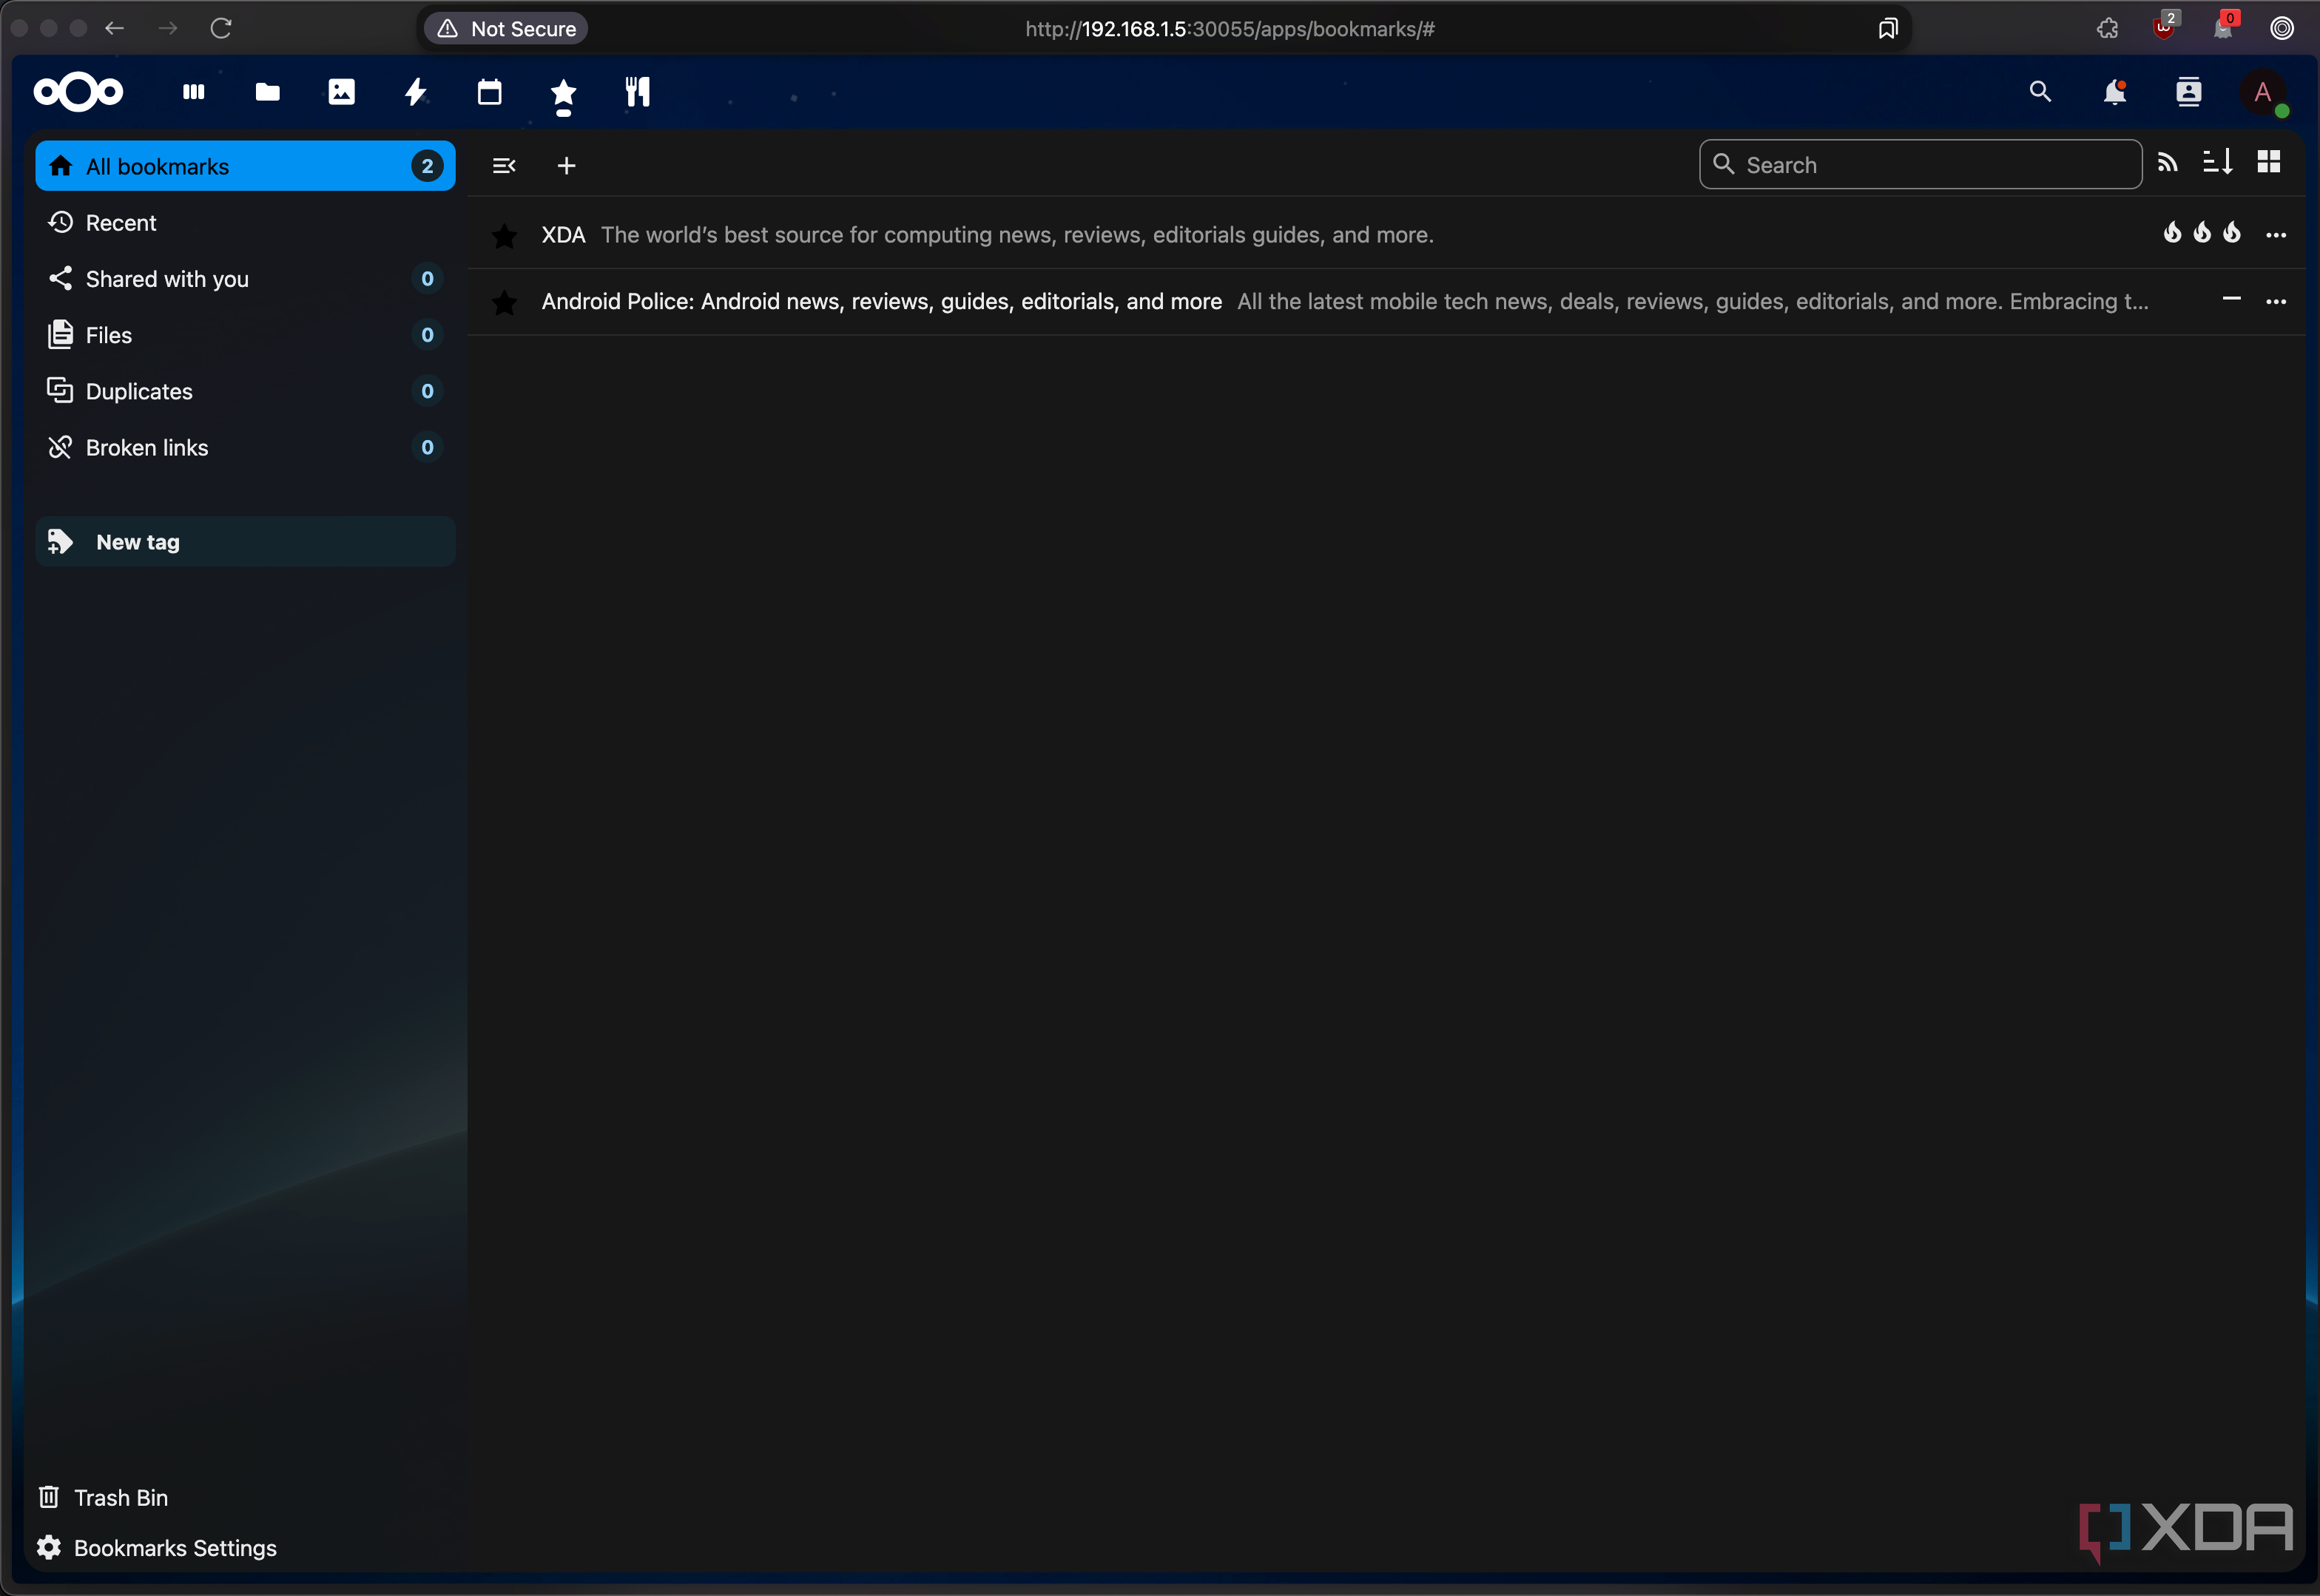The height and width of the screenshot is (1596, 2320).
Task: Open the Files app folder icon
Action: pyautogui.click(x=267, y=92)
